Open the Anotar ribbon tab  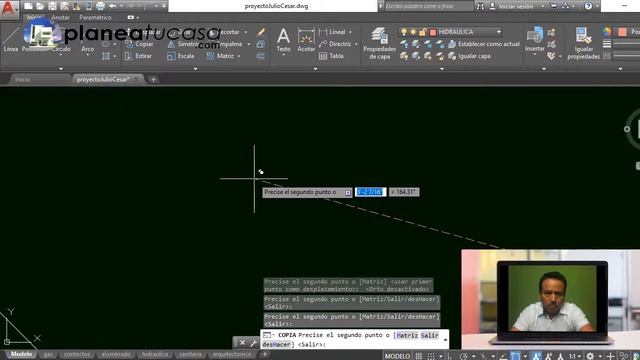click(60, 18)
